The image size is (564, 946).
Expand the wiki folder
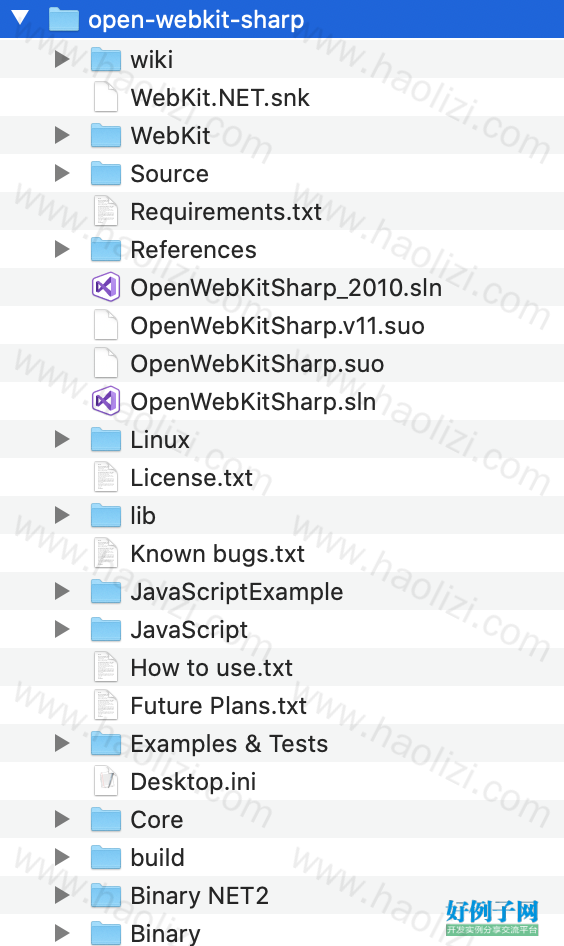(62, 59)
